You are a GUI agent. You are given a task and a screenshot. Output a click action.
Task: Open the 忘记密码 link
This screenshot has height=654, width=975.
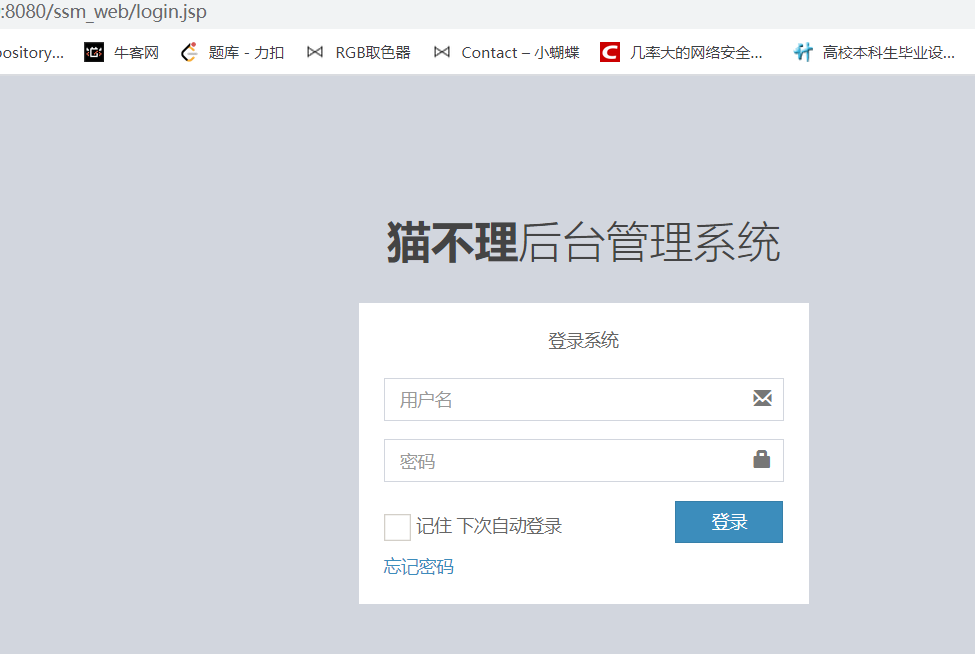point(418,567)
